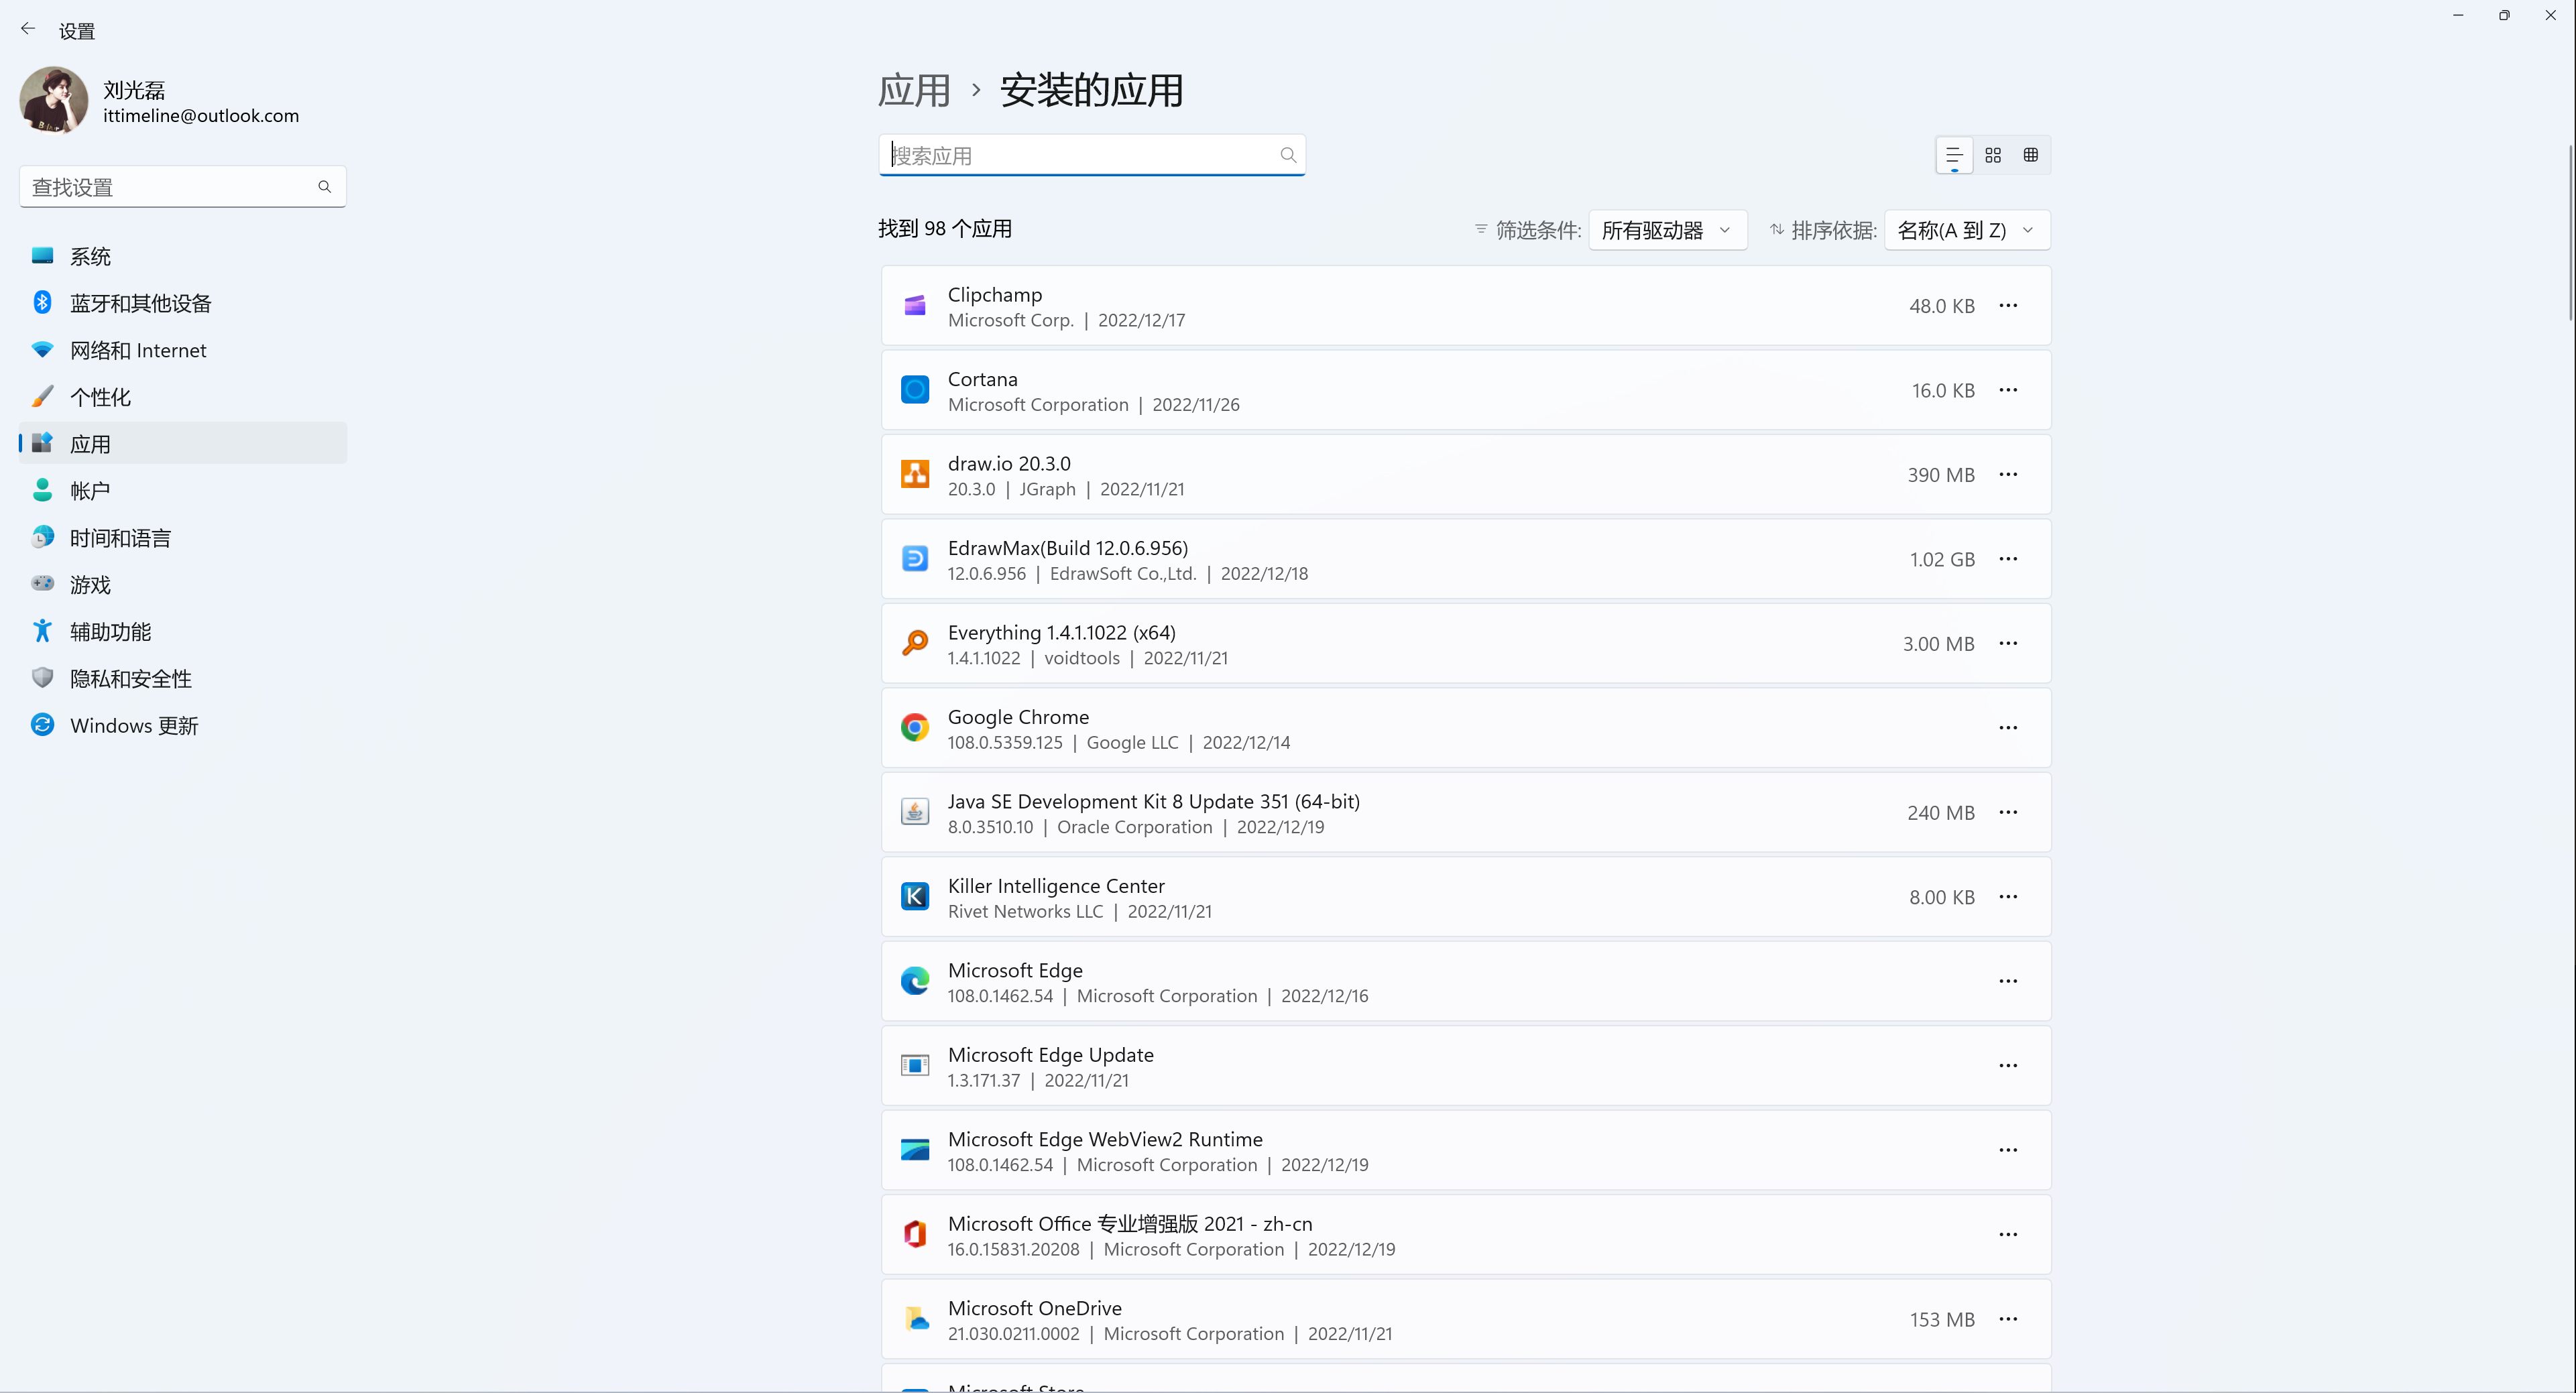Screen dimensions: 2576x1393
Task: Open more options for Microsoft Office 专业增强版
Action: click(2008, 1235)
